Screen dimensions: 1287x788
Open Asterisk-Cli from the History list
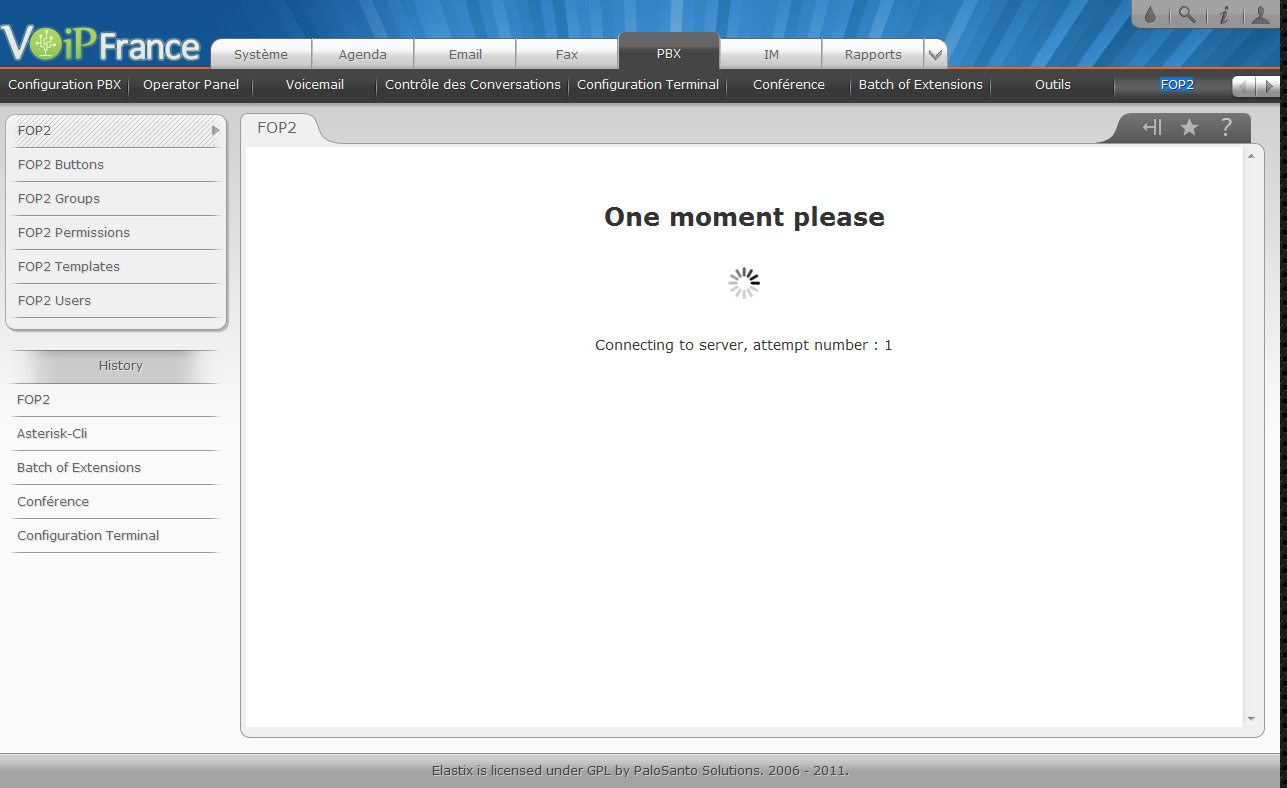click(x=52, y=434)
